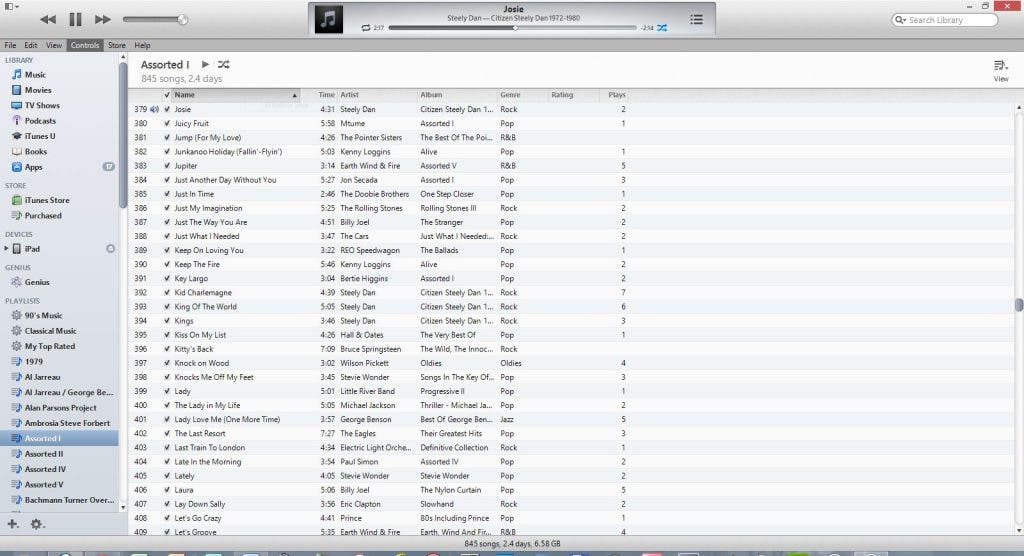
Task: Toggle the checkbox for Lay Down Sally
Action: [x=167, y=504]
